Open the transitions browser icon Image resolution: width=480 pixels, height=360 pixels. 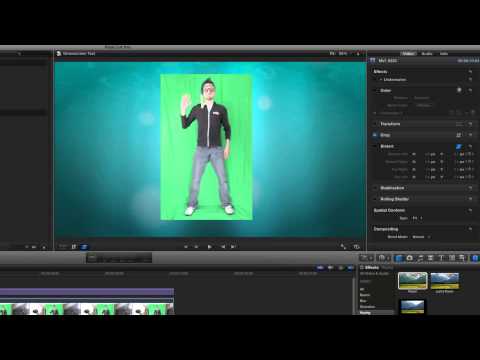tap(430, 258)
